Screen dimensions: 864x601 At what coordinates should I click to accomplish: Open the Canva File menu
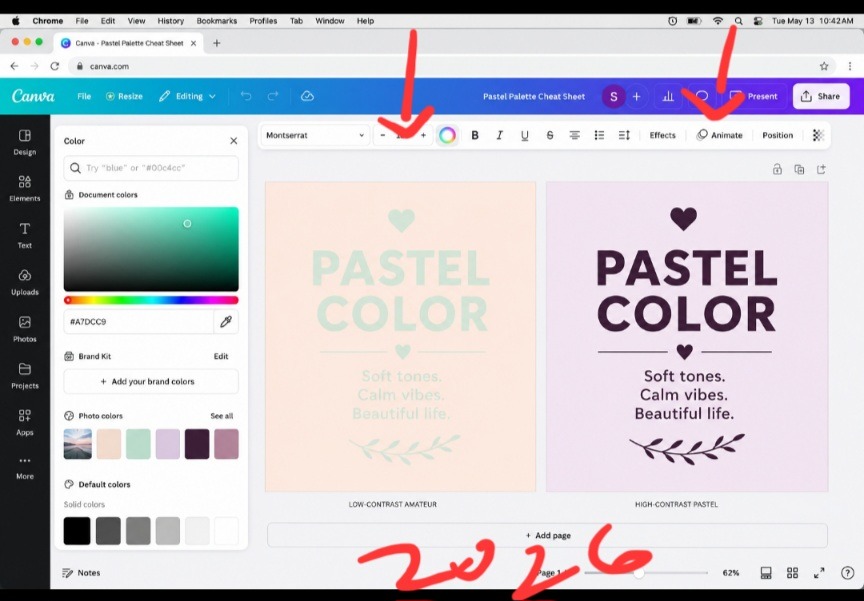pyautogui.click(x=84, y=96)
